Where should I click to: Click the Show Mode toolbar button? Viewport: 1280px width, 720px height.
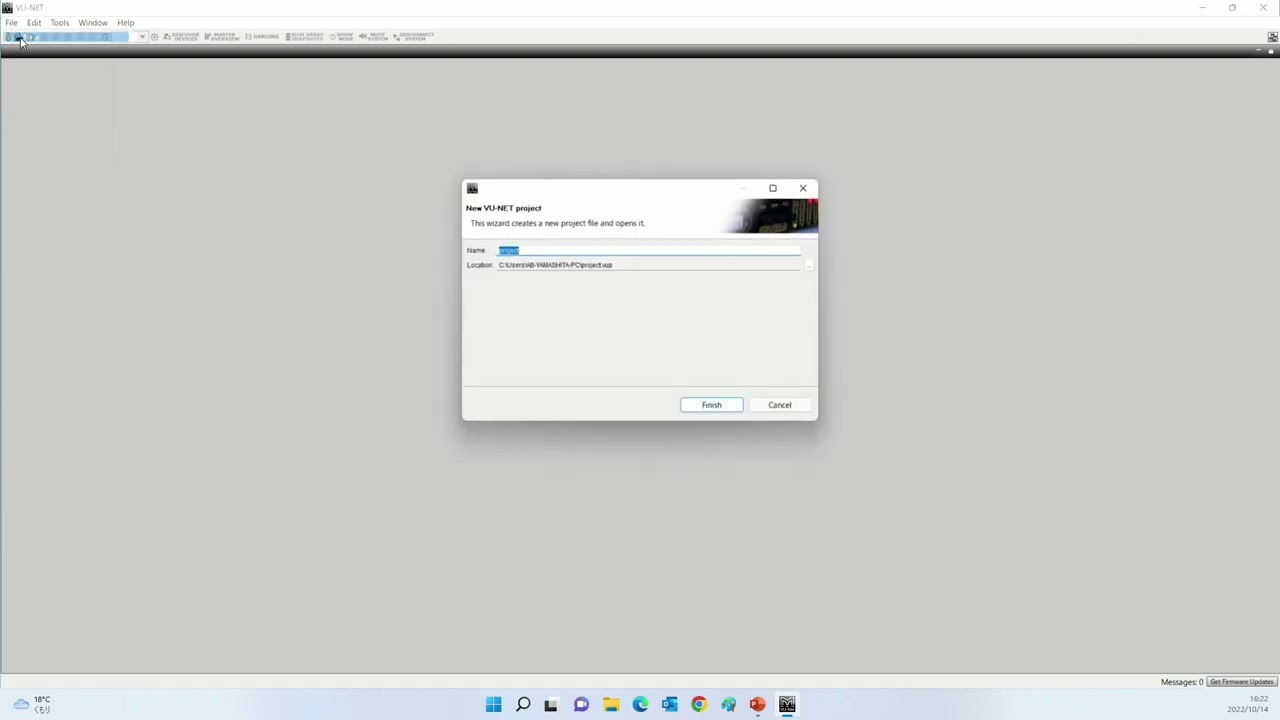pyautogui.click(x=342, y=36)
